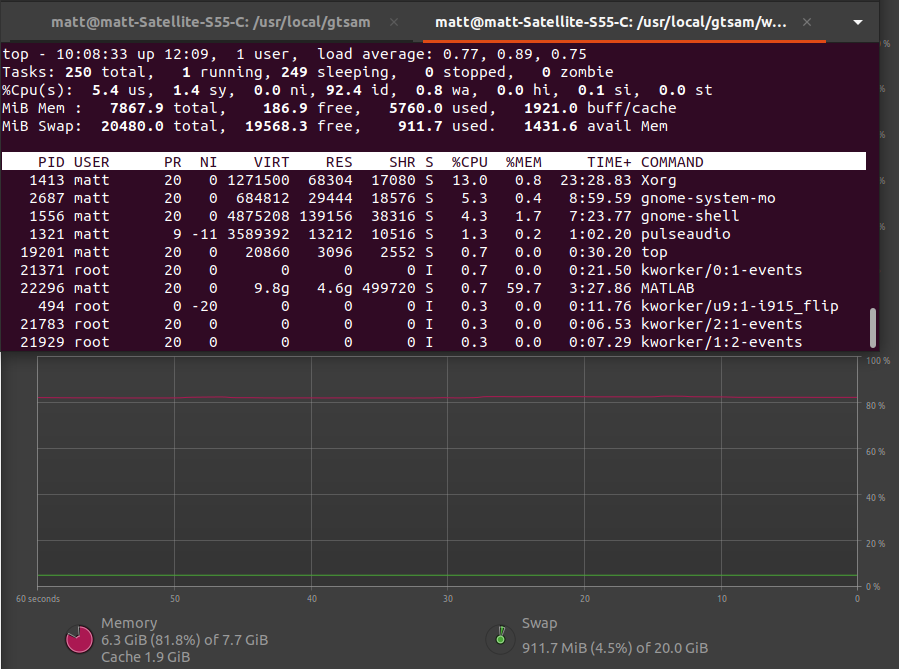This screenshot has height=669, width=899.
Task: Select the gnome-system-mo process row
Action: (x=433, y=198)
